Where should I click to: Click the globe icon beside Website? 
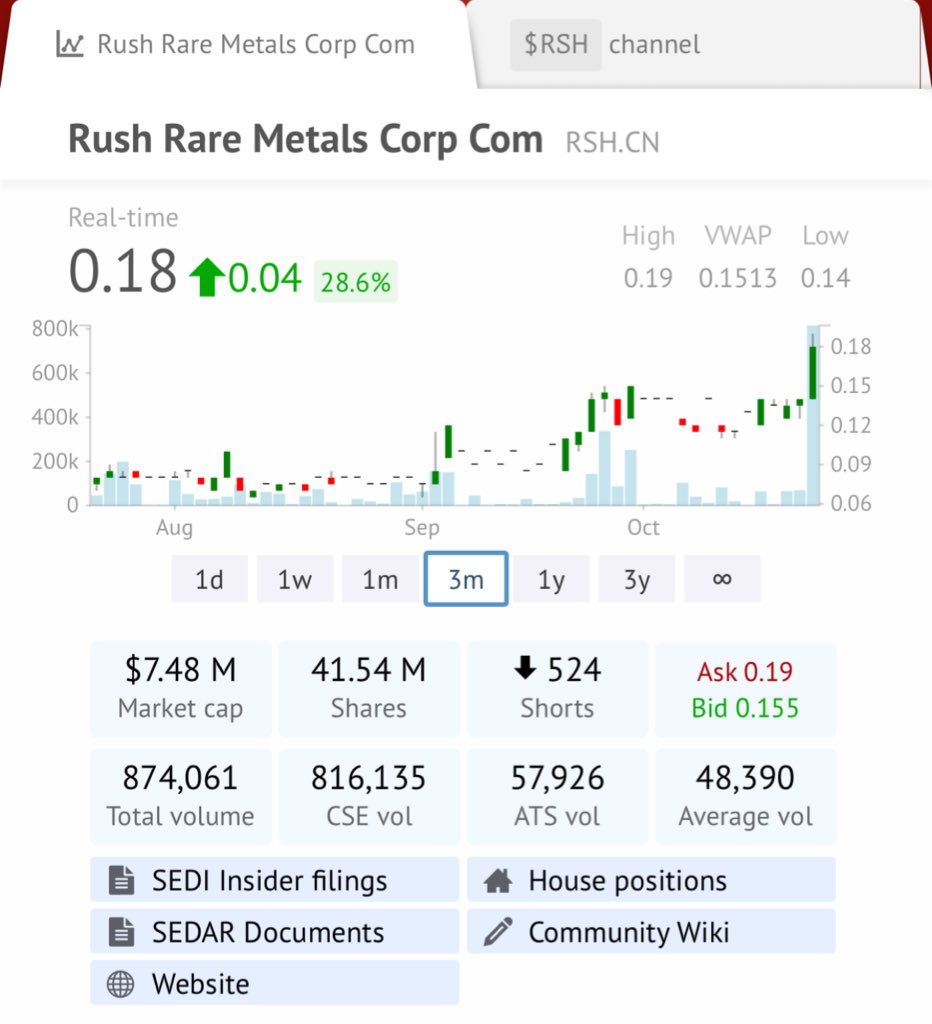tap(121, 984)
